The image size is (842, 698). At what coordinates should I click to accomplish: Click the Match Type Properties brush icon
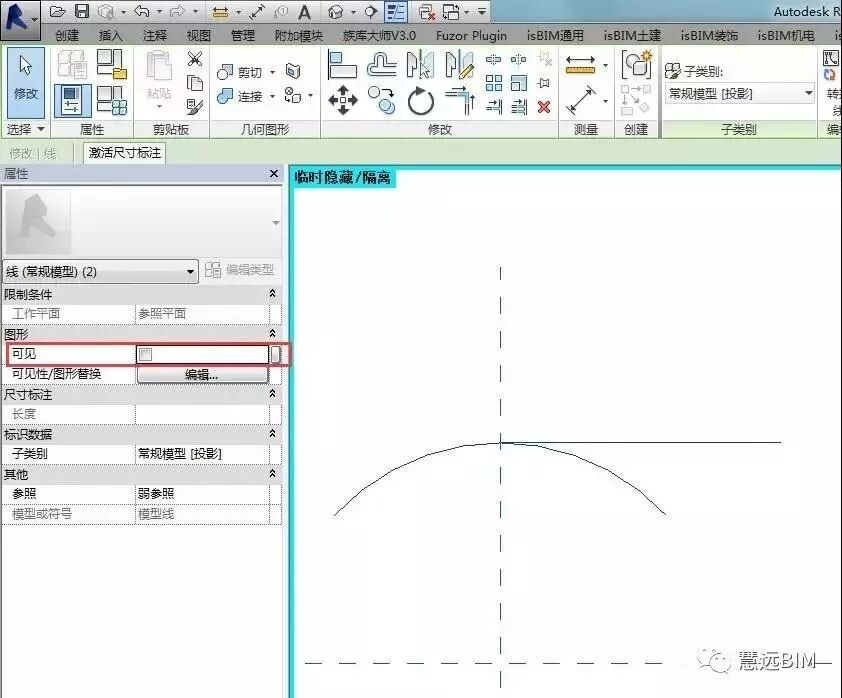[x=195, y=106]
